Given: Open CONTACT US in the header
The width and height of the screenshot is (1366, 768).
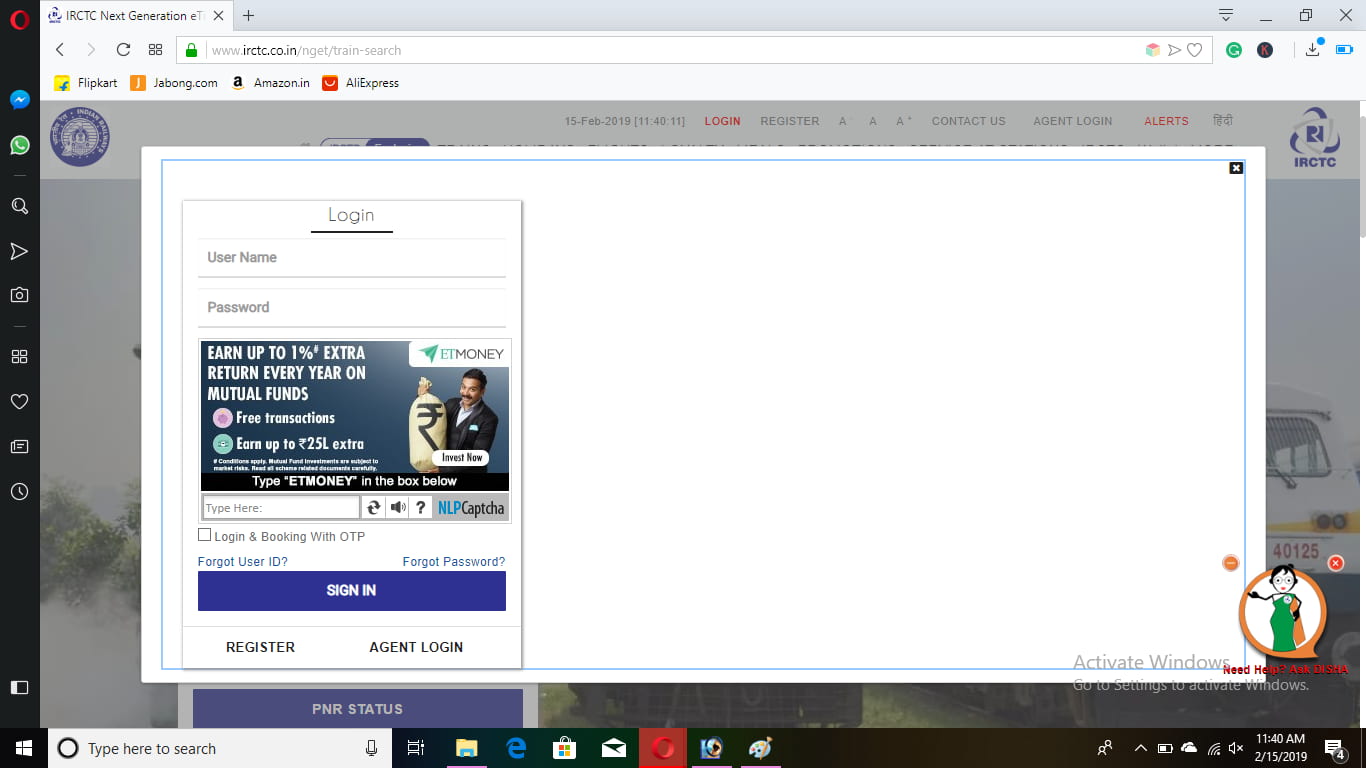Looking at the screenshot, I should [969, 121].
